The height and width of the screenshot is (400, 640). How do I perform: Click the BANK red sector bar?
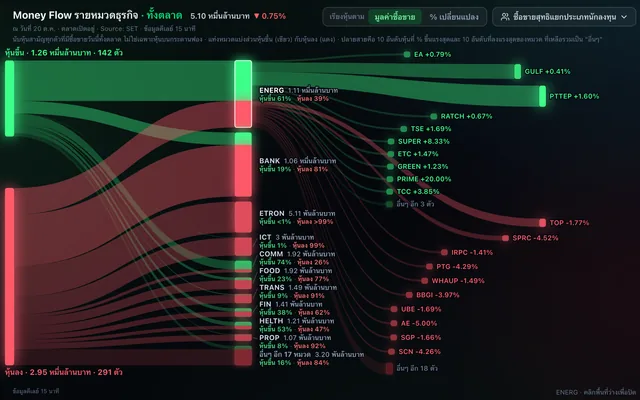click(243, 171)
